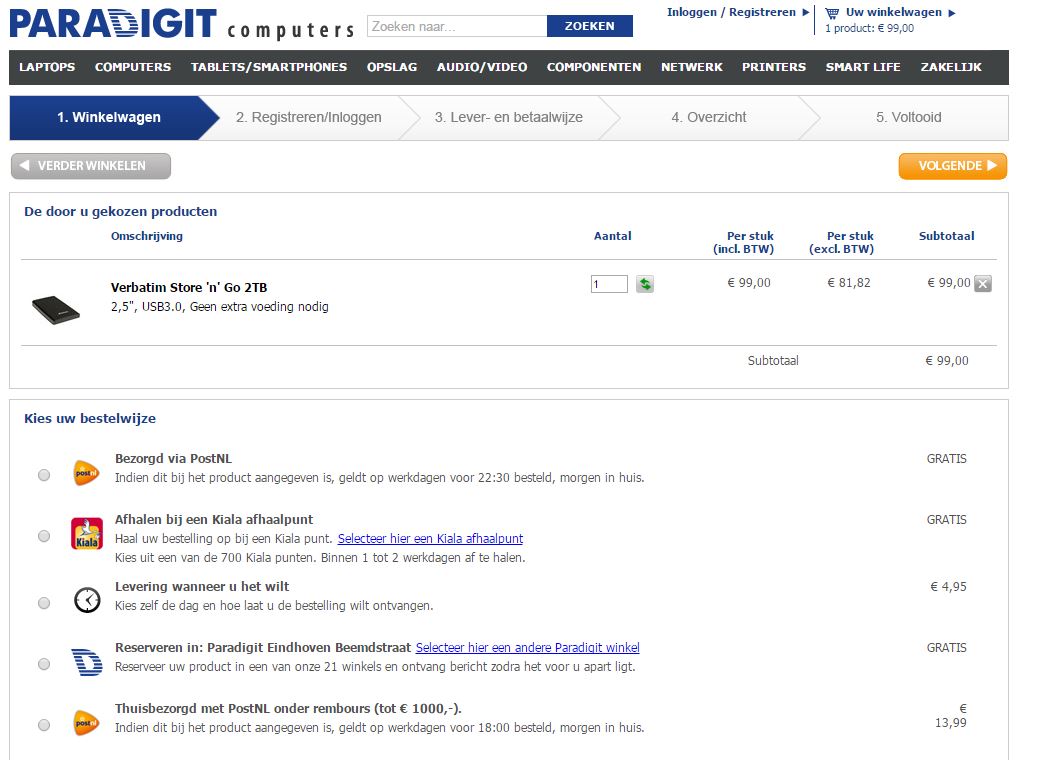The height and width of the screenshot is (760, 1037).
Task: Open the Smart Life menu
Action: tap(863, 67)
